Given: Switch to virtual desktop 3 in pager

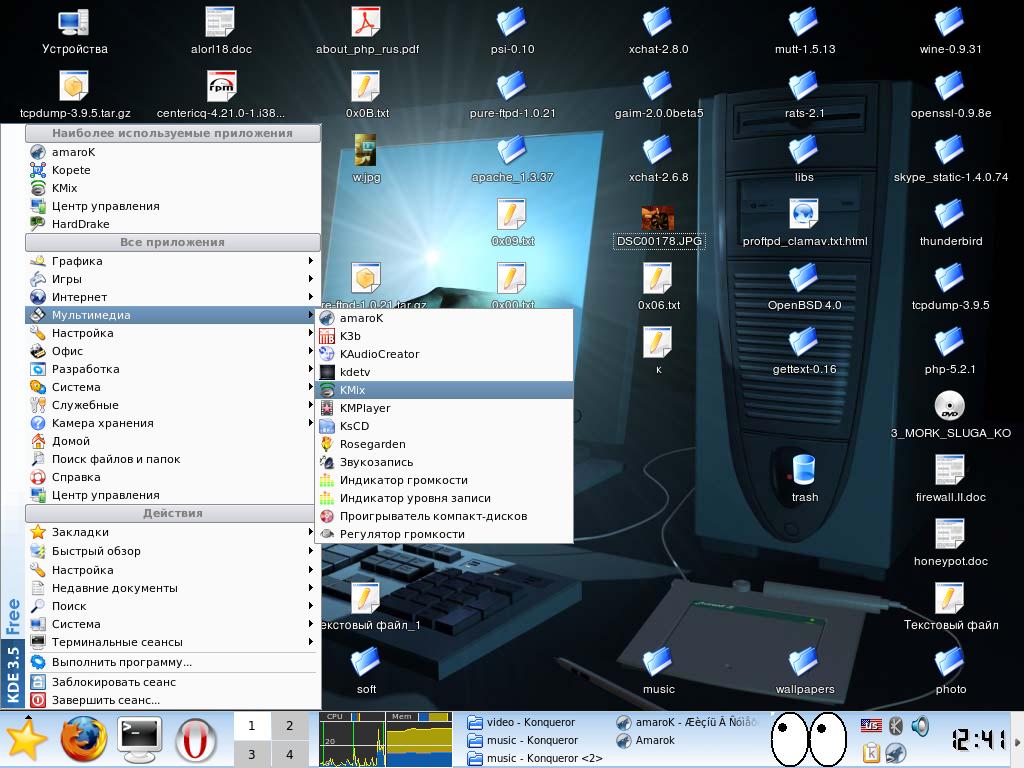Looking at the screenshot, I should pyautogui.click(x=251, y=754).
